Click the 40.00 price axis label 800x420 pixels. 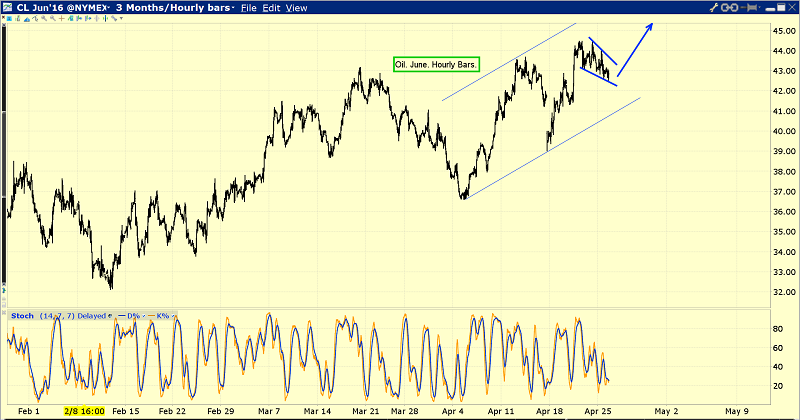pos(784,131)
